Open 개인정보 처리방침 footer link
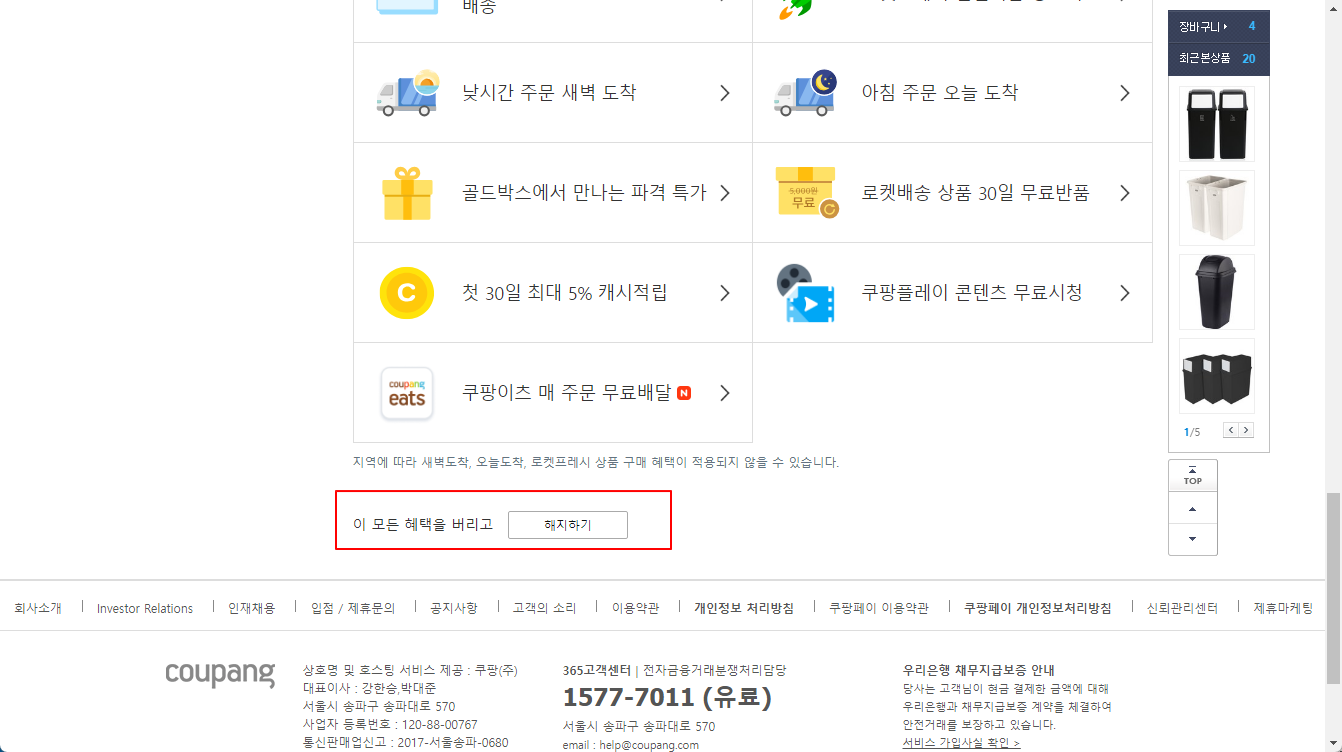 tap(744, 608)
